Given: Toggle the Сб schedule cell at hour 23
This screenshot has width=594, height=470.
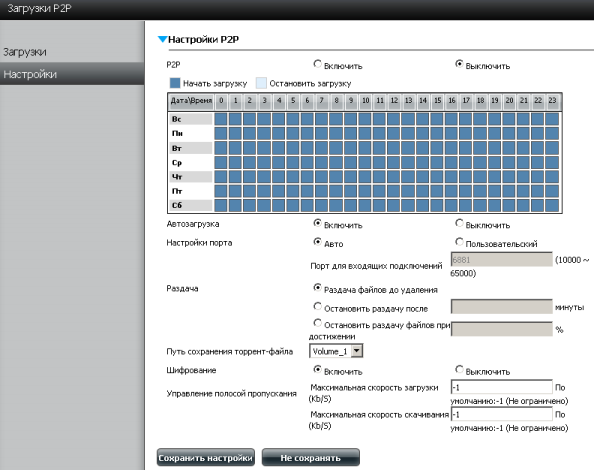Looking at the screenshot, I should (552, 205).
